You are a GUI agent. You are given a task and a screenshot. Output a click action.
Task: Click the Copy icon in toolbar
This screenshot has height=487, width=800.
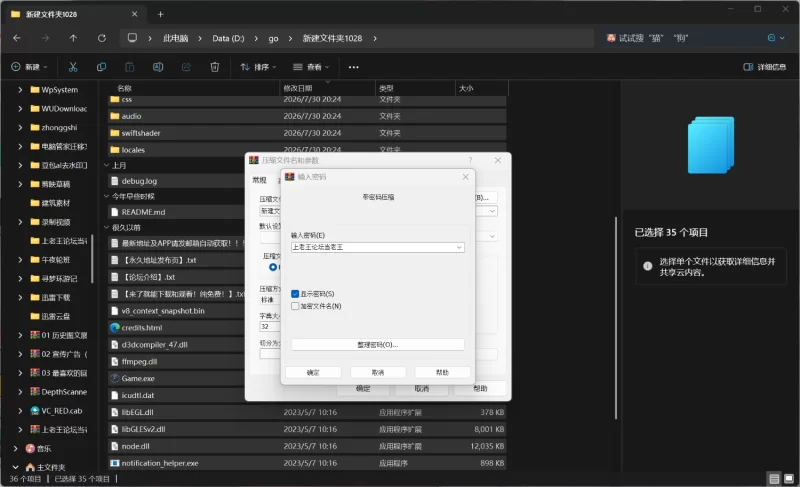[x=102, y=67]
